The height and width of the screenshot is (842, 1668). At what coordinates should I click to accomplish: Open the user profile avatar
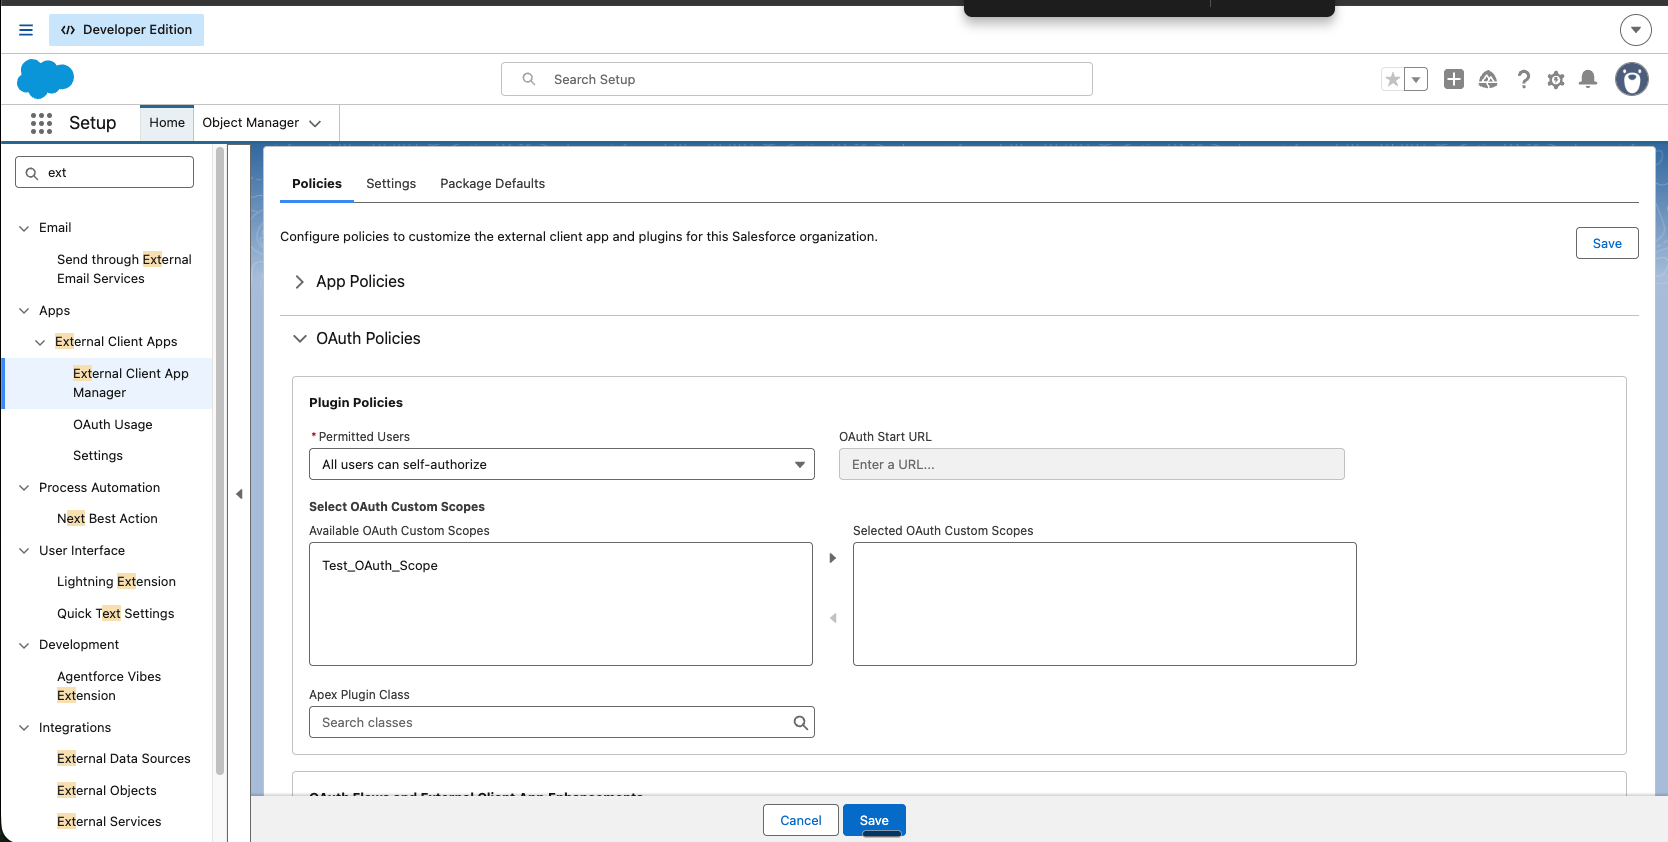pos(1632,79)
